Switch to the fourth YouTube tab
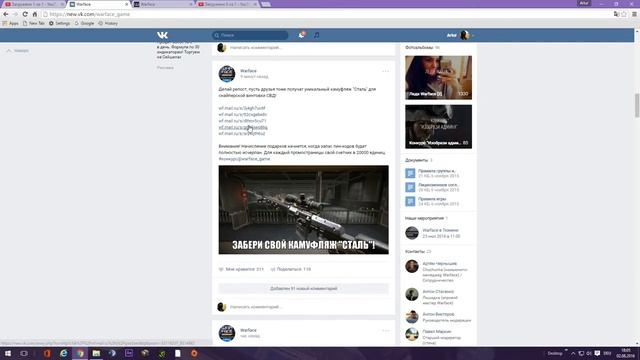Image resolution: width=640 pixels, height=360 pixels. click(228, 4)
